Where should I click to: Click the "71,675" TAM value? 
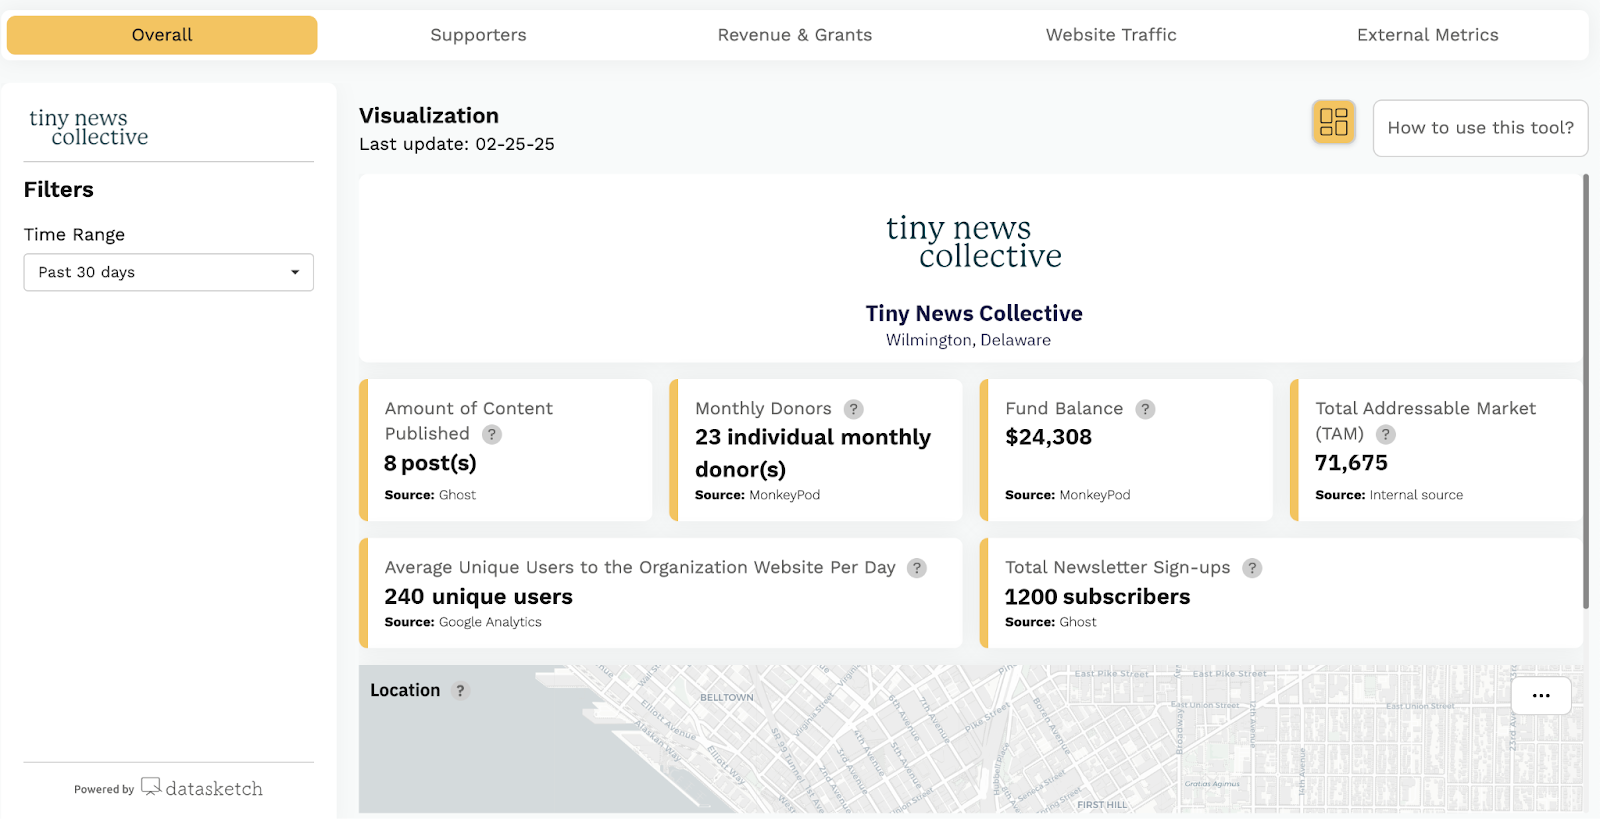pyautogui.click(x=1351, y=463)
